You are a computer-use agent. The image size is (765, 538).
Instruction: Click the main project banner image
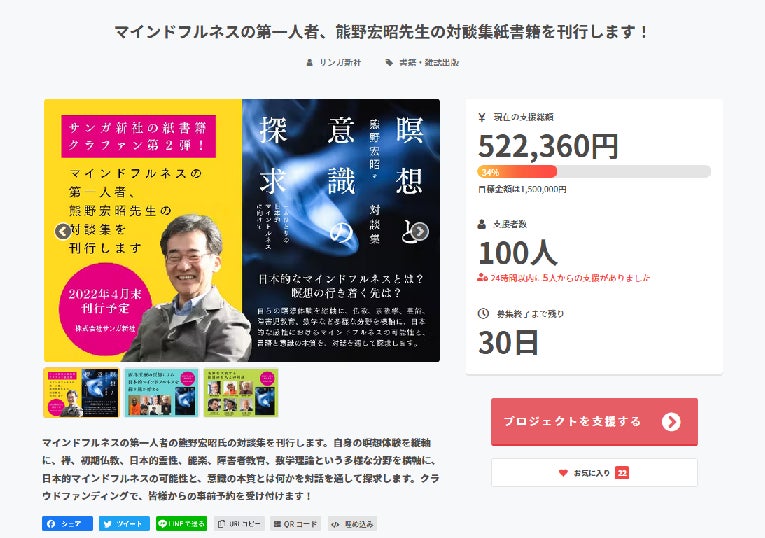click(242, 230)
